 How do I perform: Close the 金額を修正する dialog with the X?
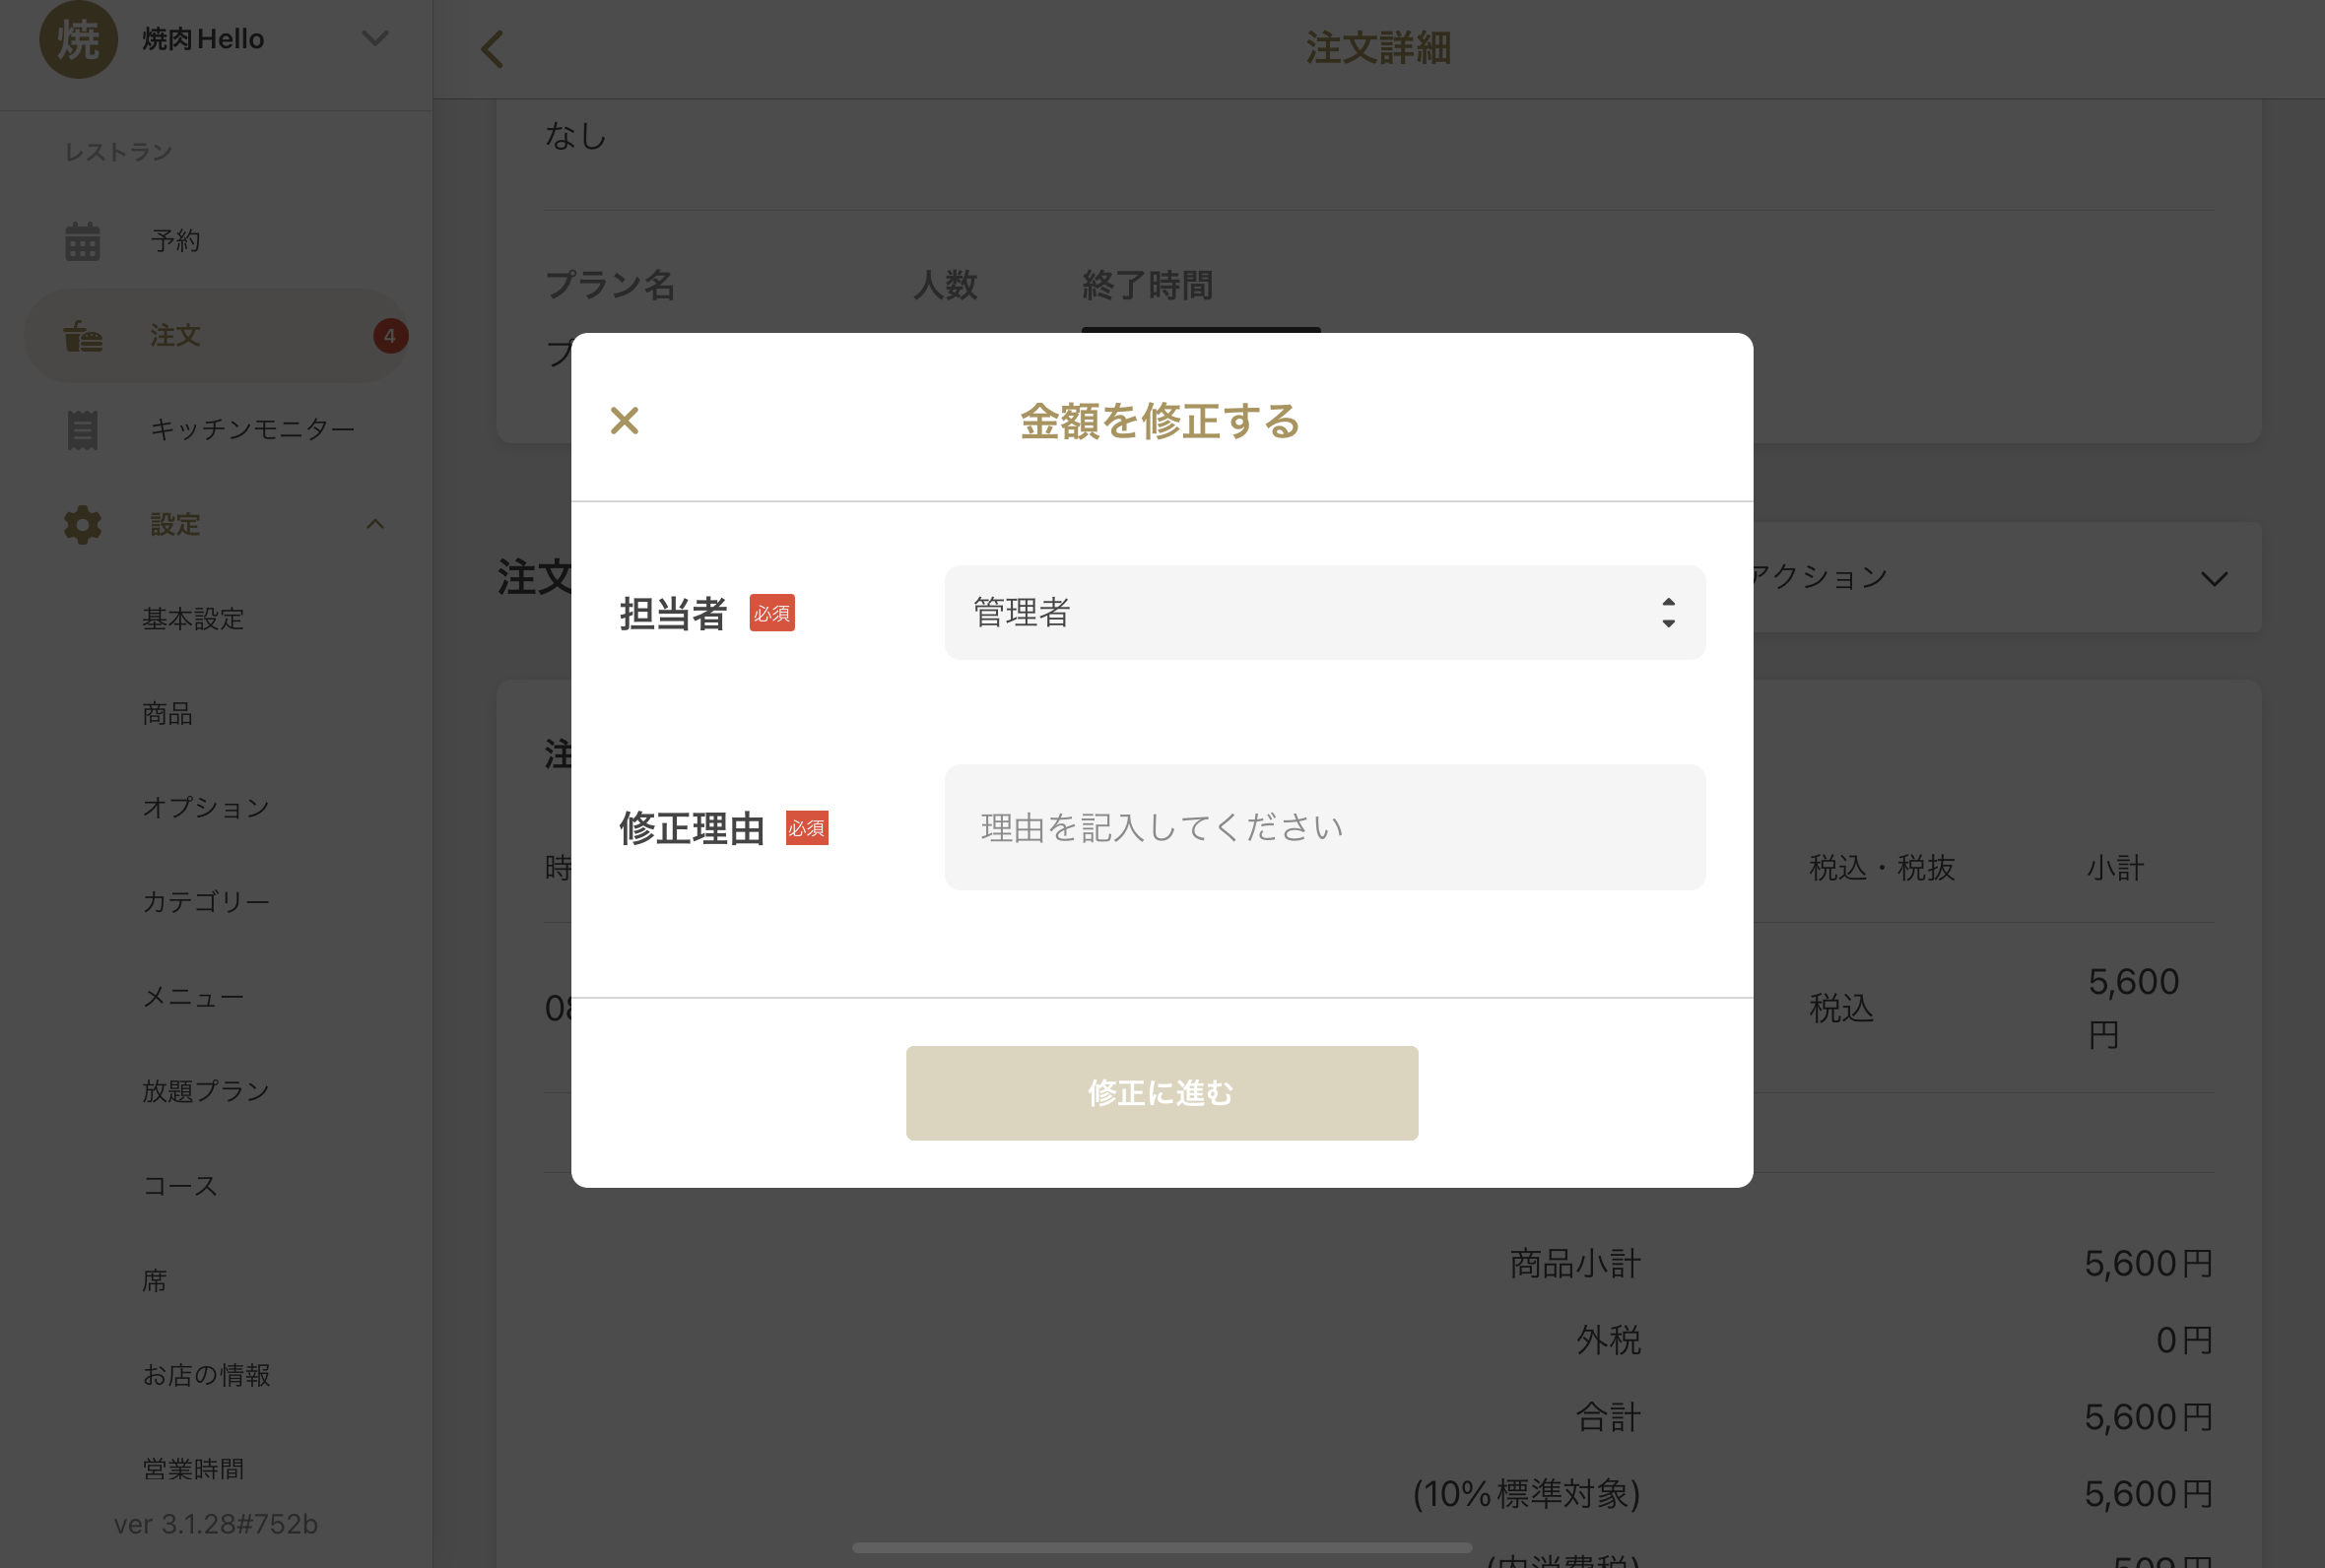pyautogui.click(x=625, y=420)
